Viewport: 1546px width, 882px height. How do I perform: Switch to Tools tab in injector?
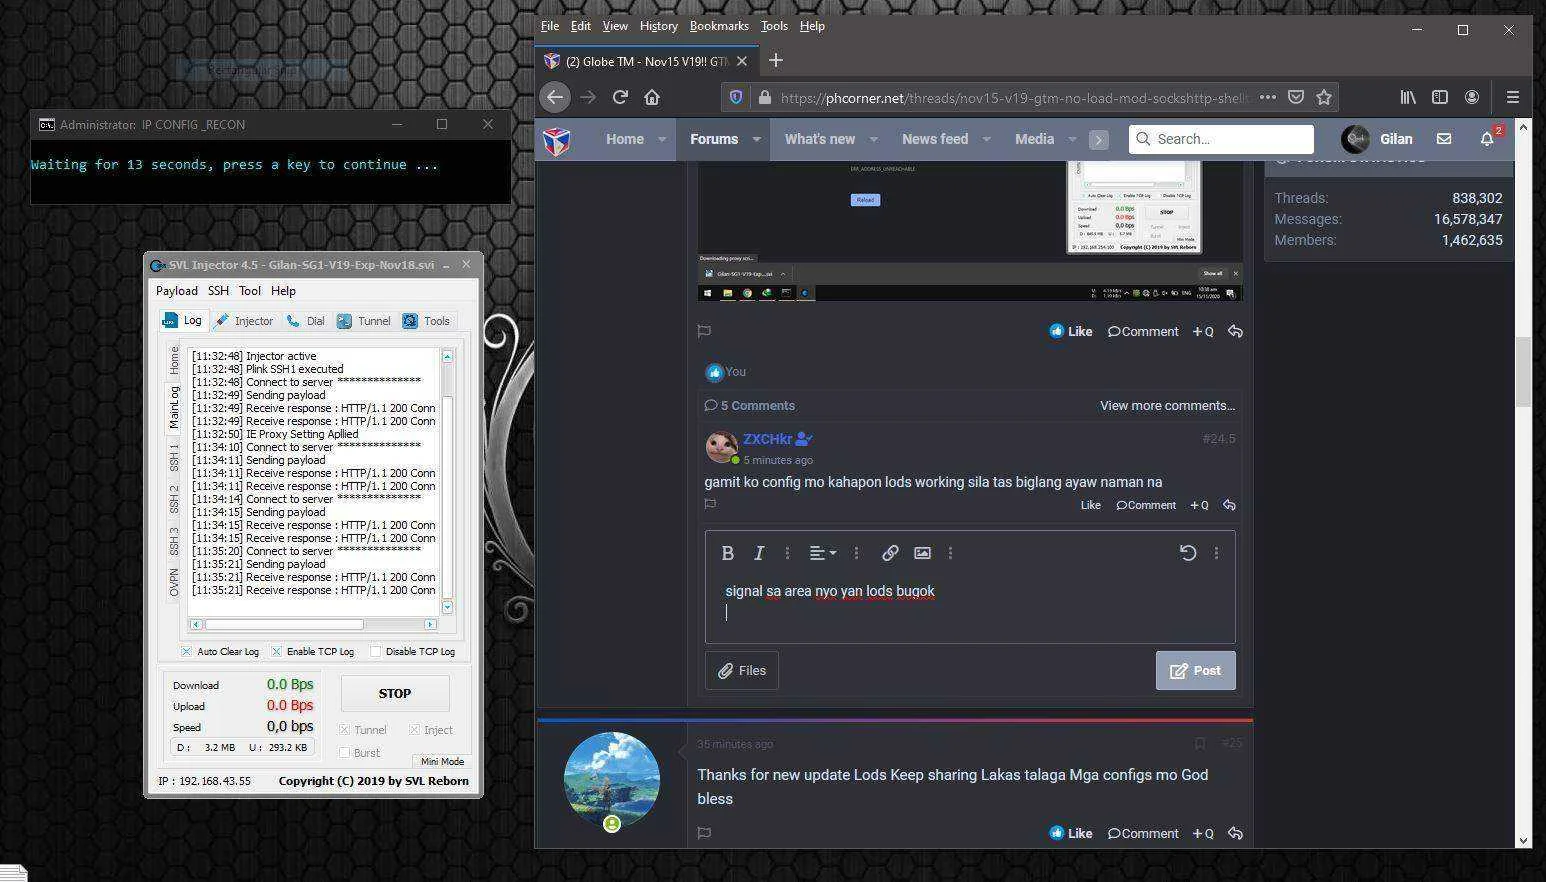click(427, 321)
